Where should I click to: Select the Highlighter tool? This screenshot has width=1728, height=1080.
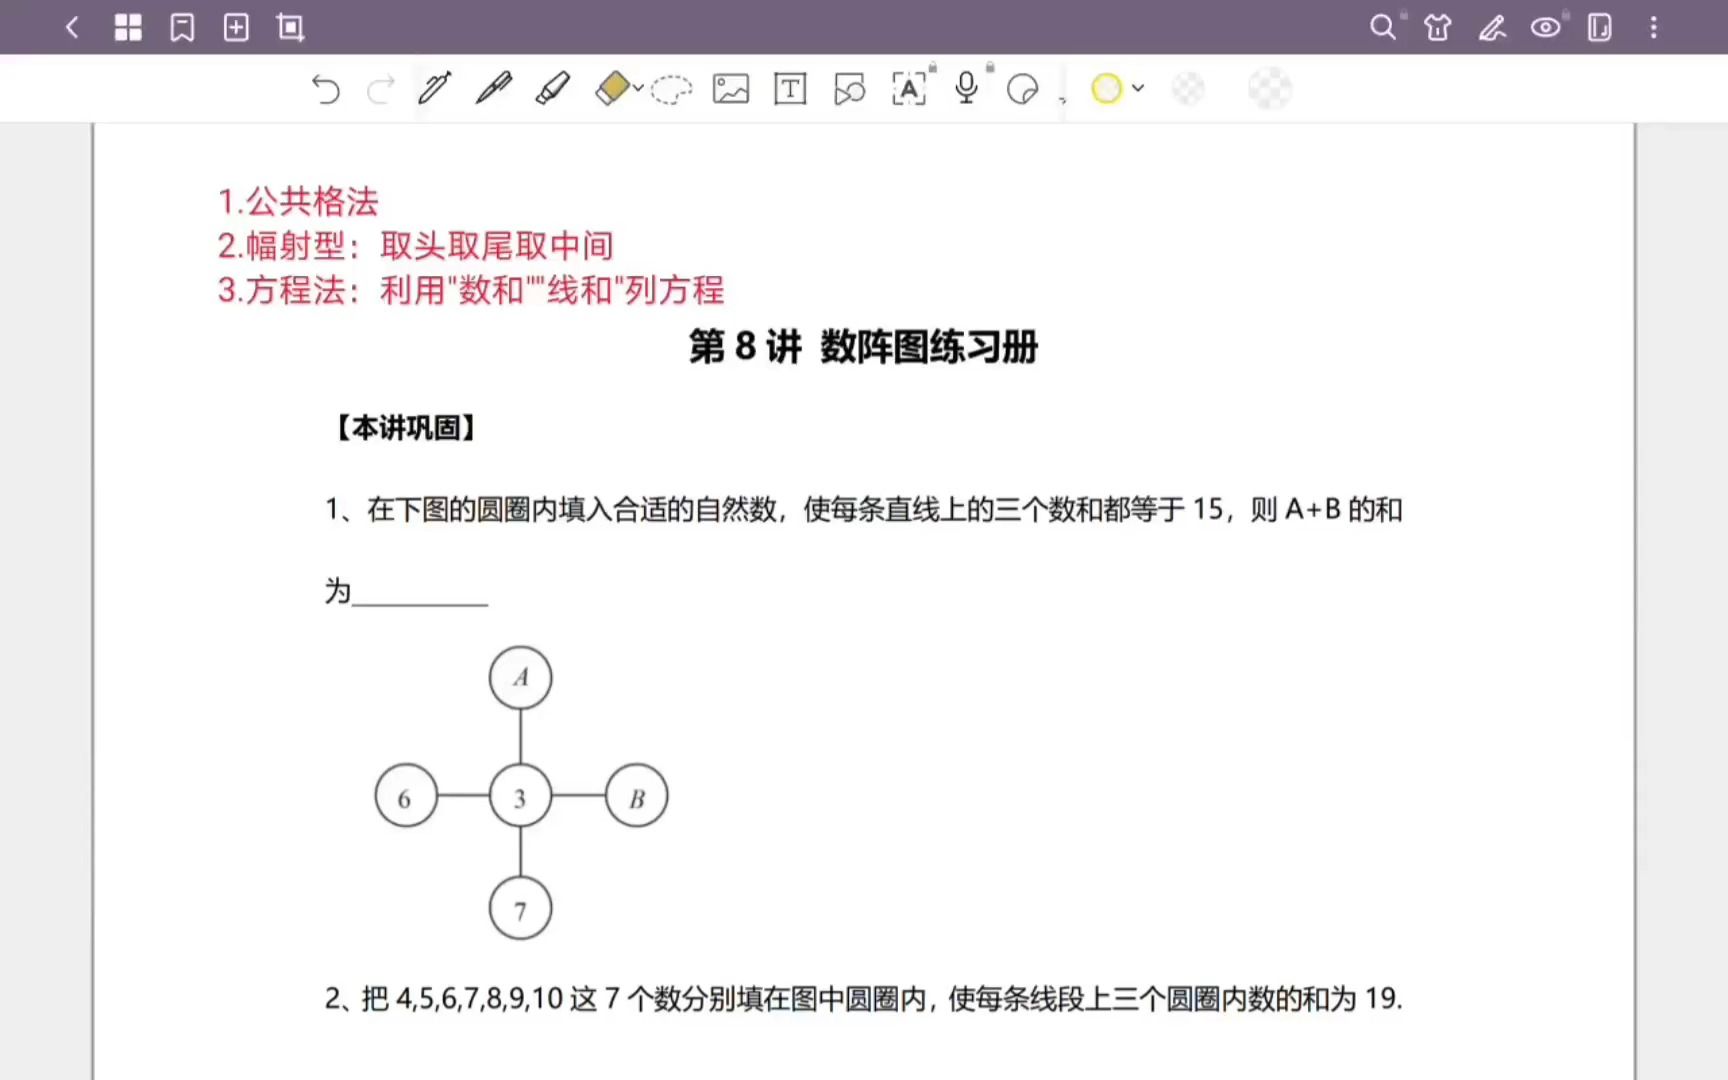(551, 88)
